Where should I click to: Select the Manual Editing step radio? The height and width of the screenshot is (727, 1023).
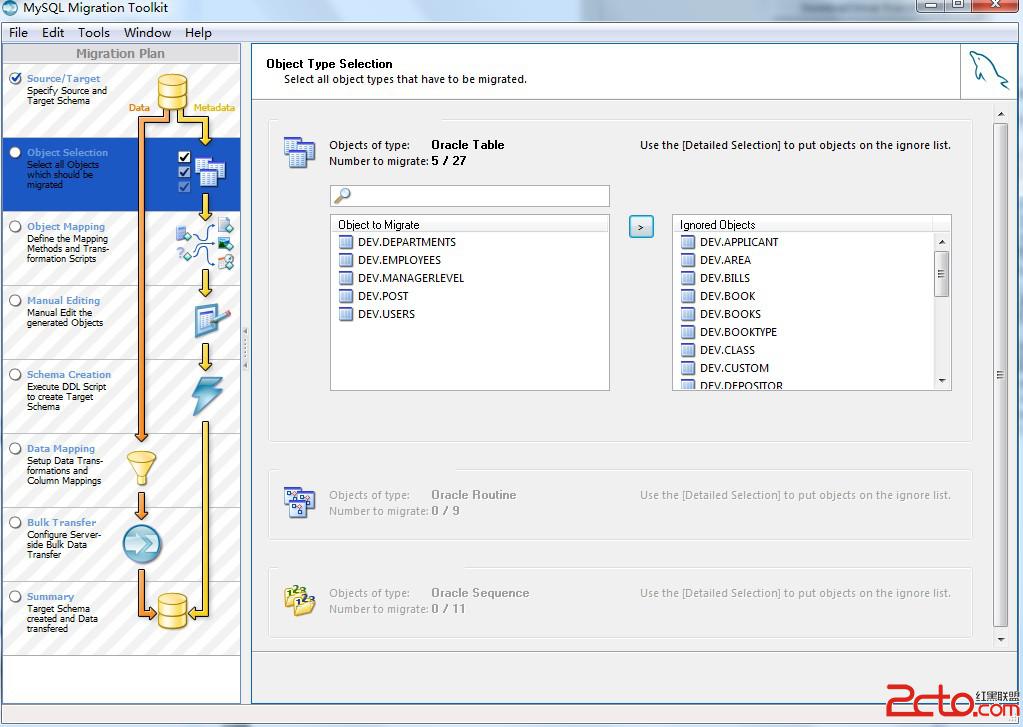click(x=16, y=300)
